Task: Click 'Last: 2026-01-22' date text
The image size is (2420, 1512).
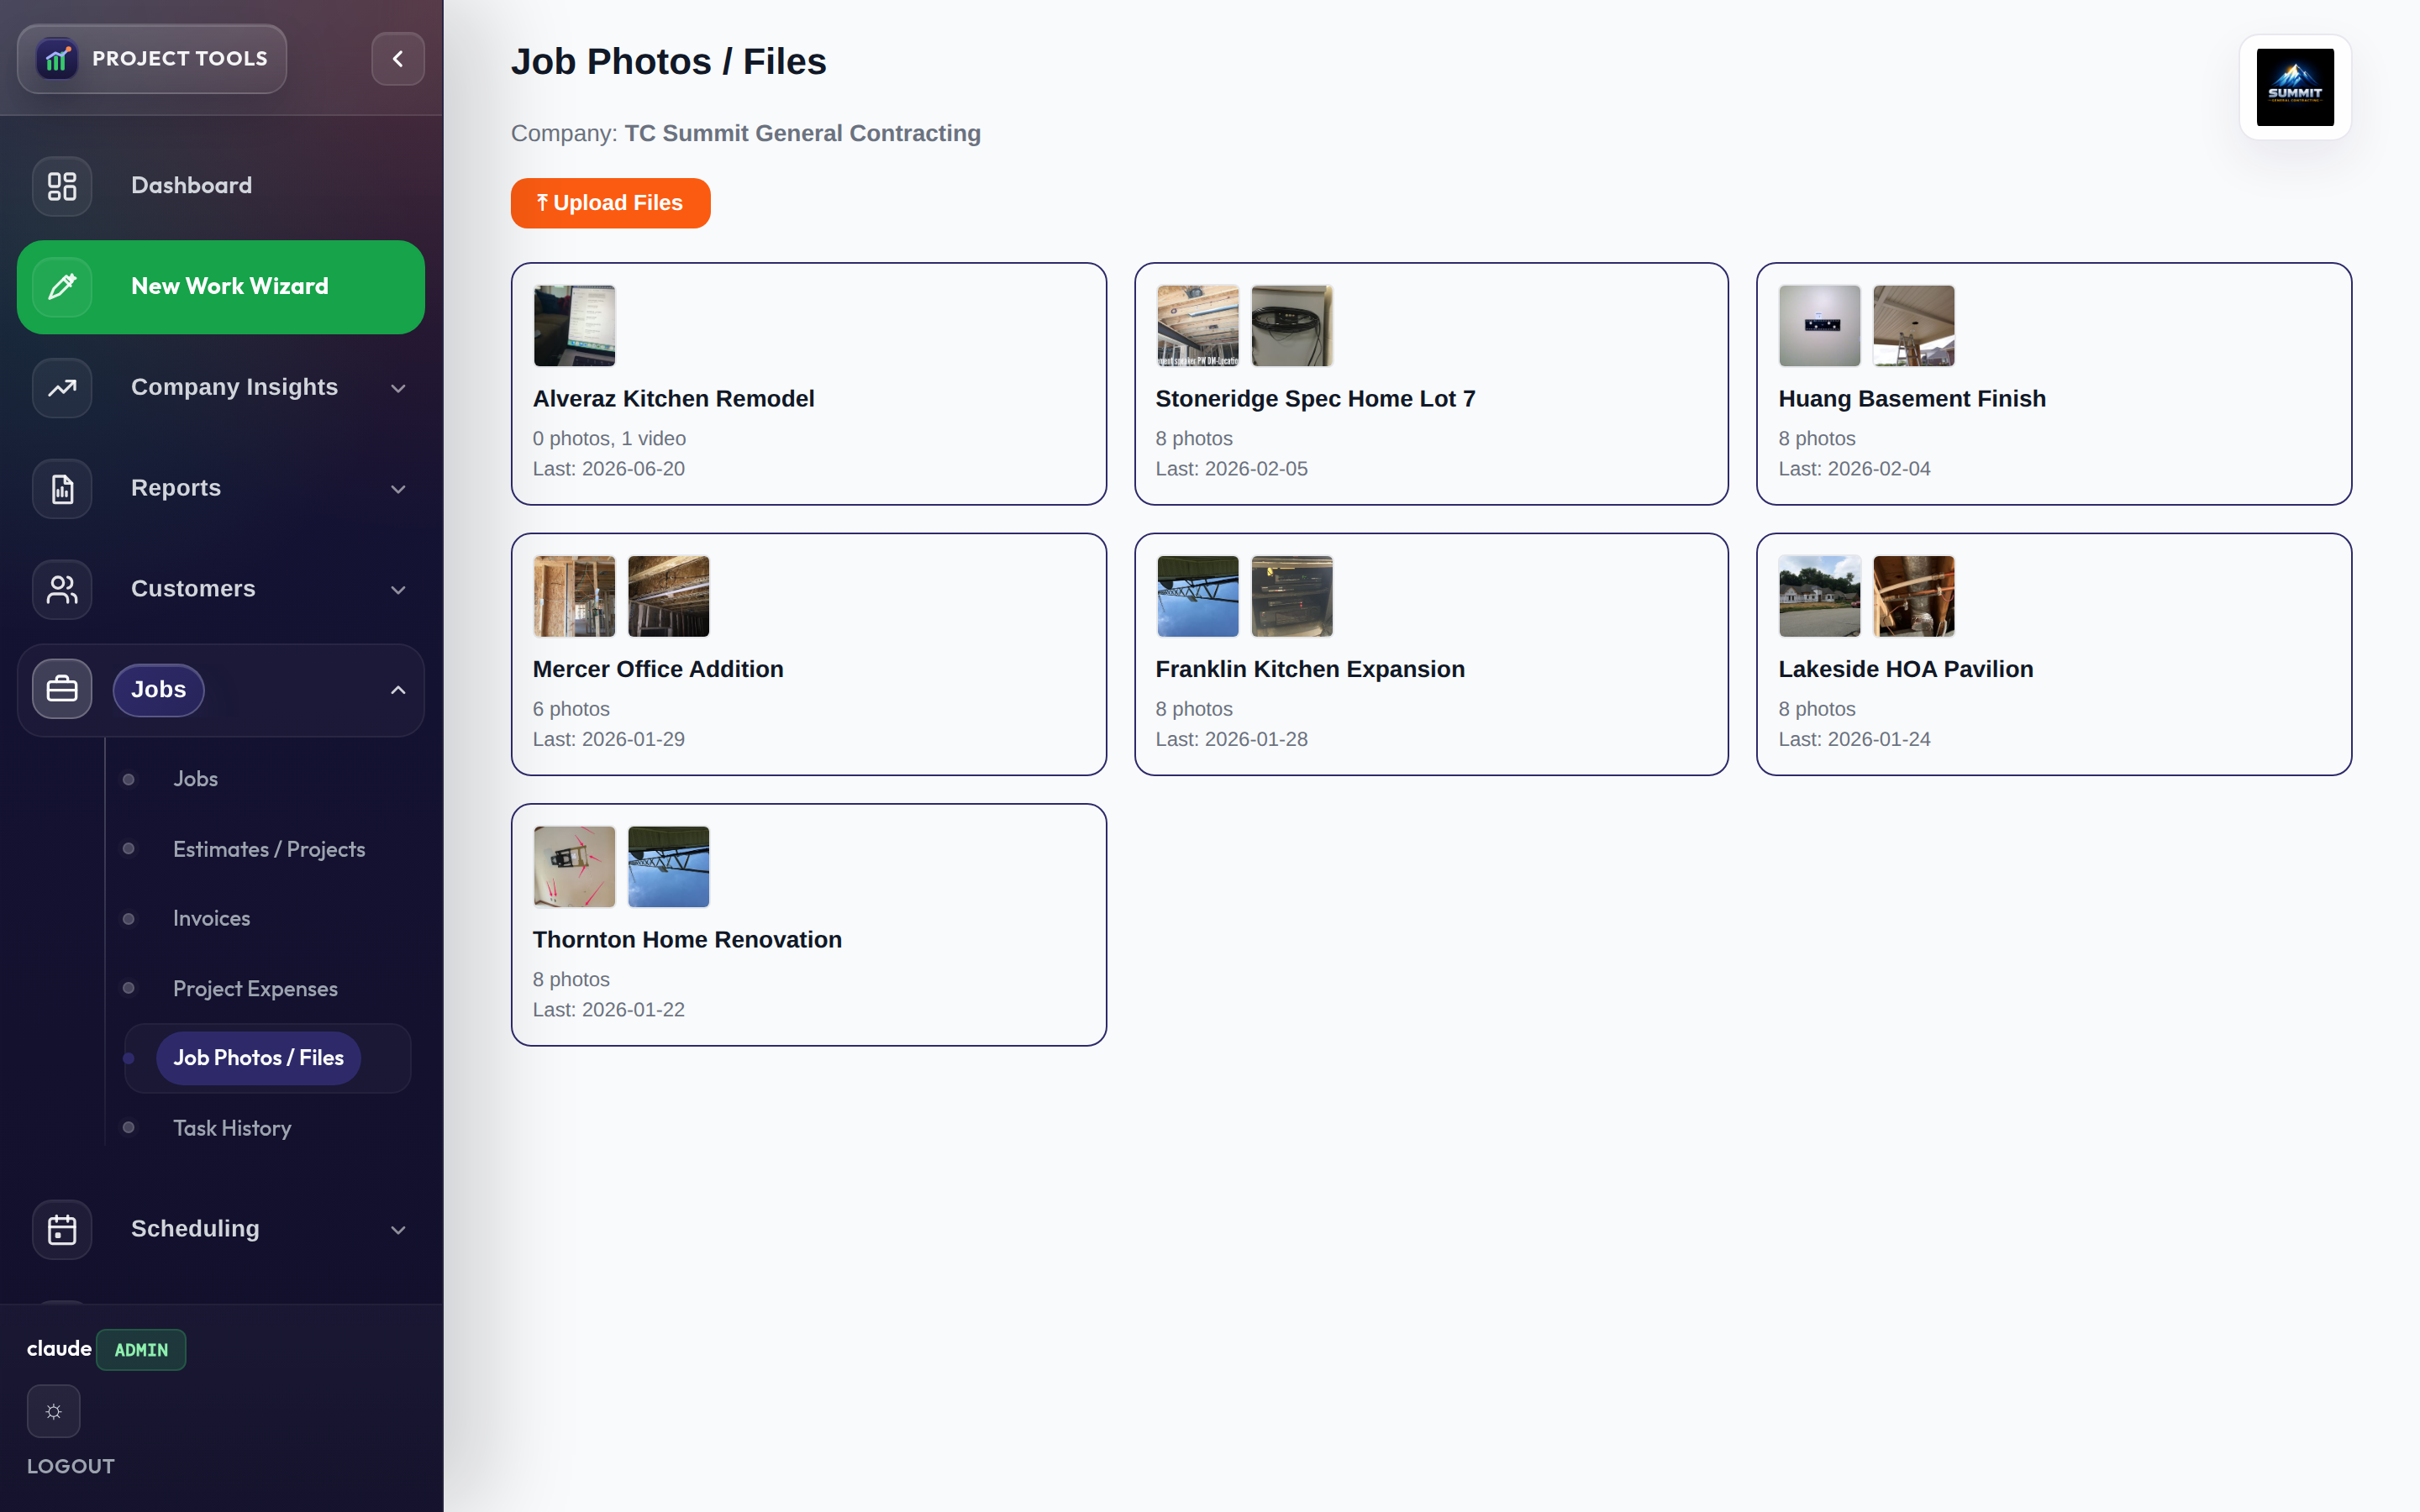Action: point(608,1010)
